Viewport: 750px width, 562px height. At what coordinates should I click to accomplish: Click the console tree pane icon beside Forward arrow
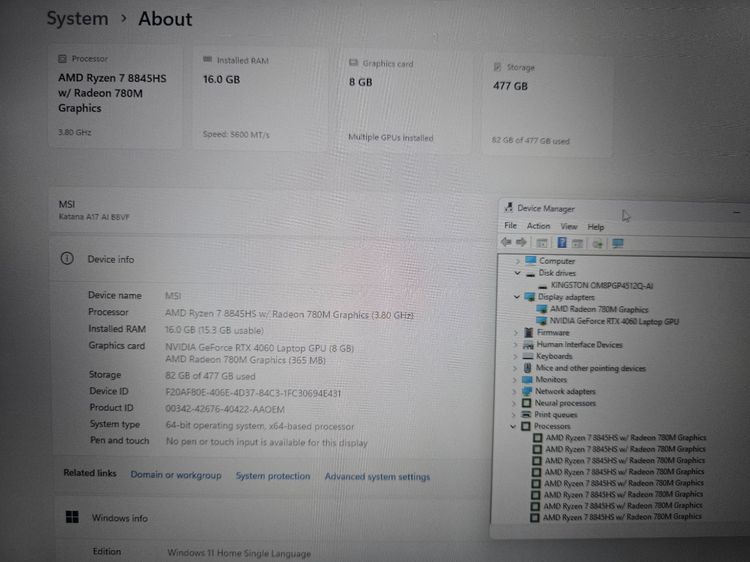(541, 243)
